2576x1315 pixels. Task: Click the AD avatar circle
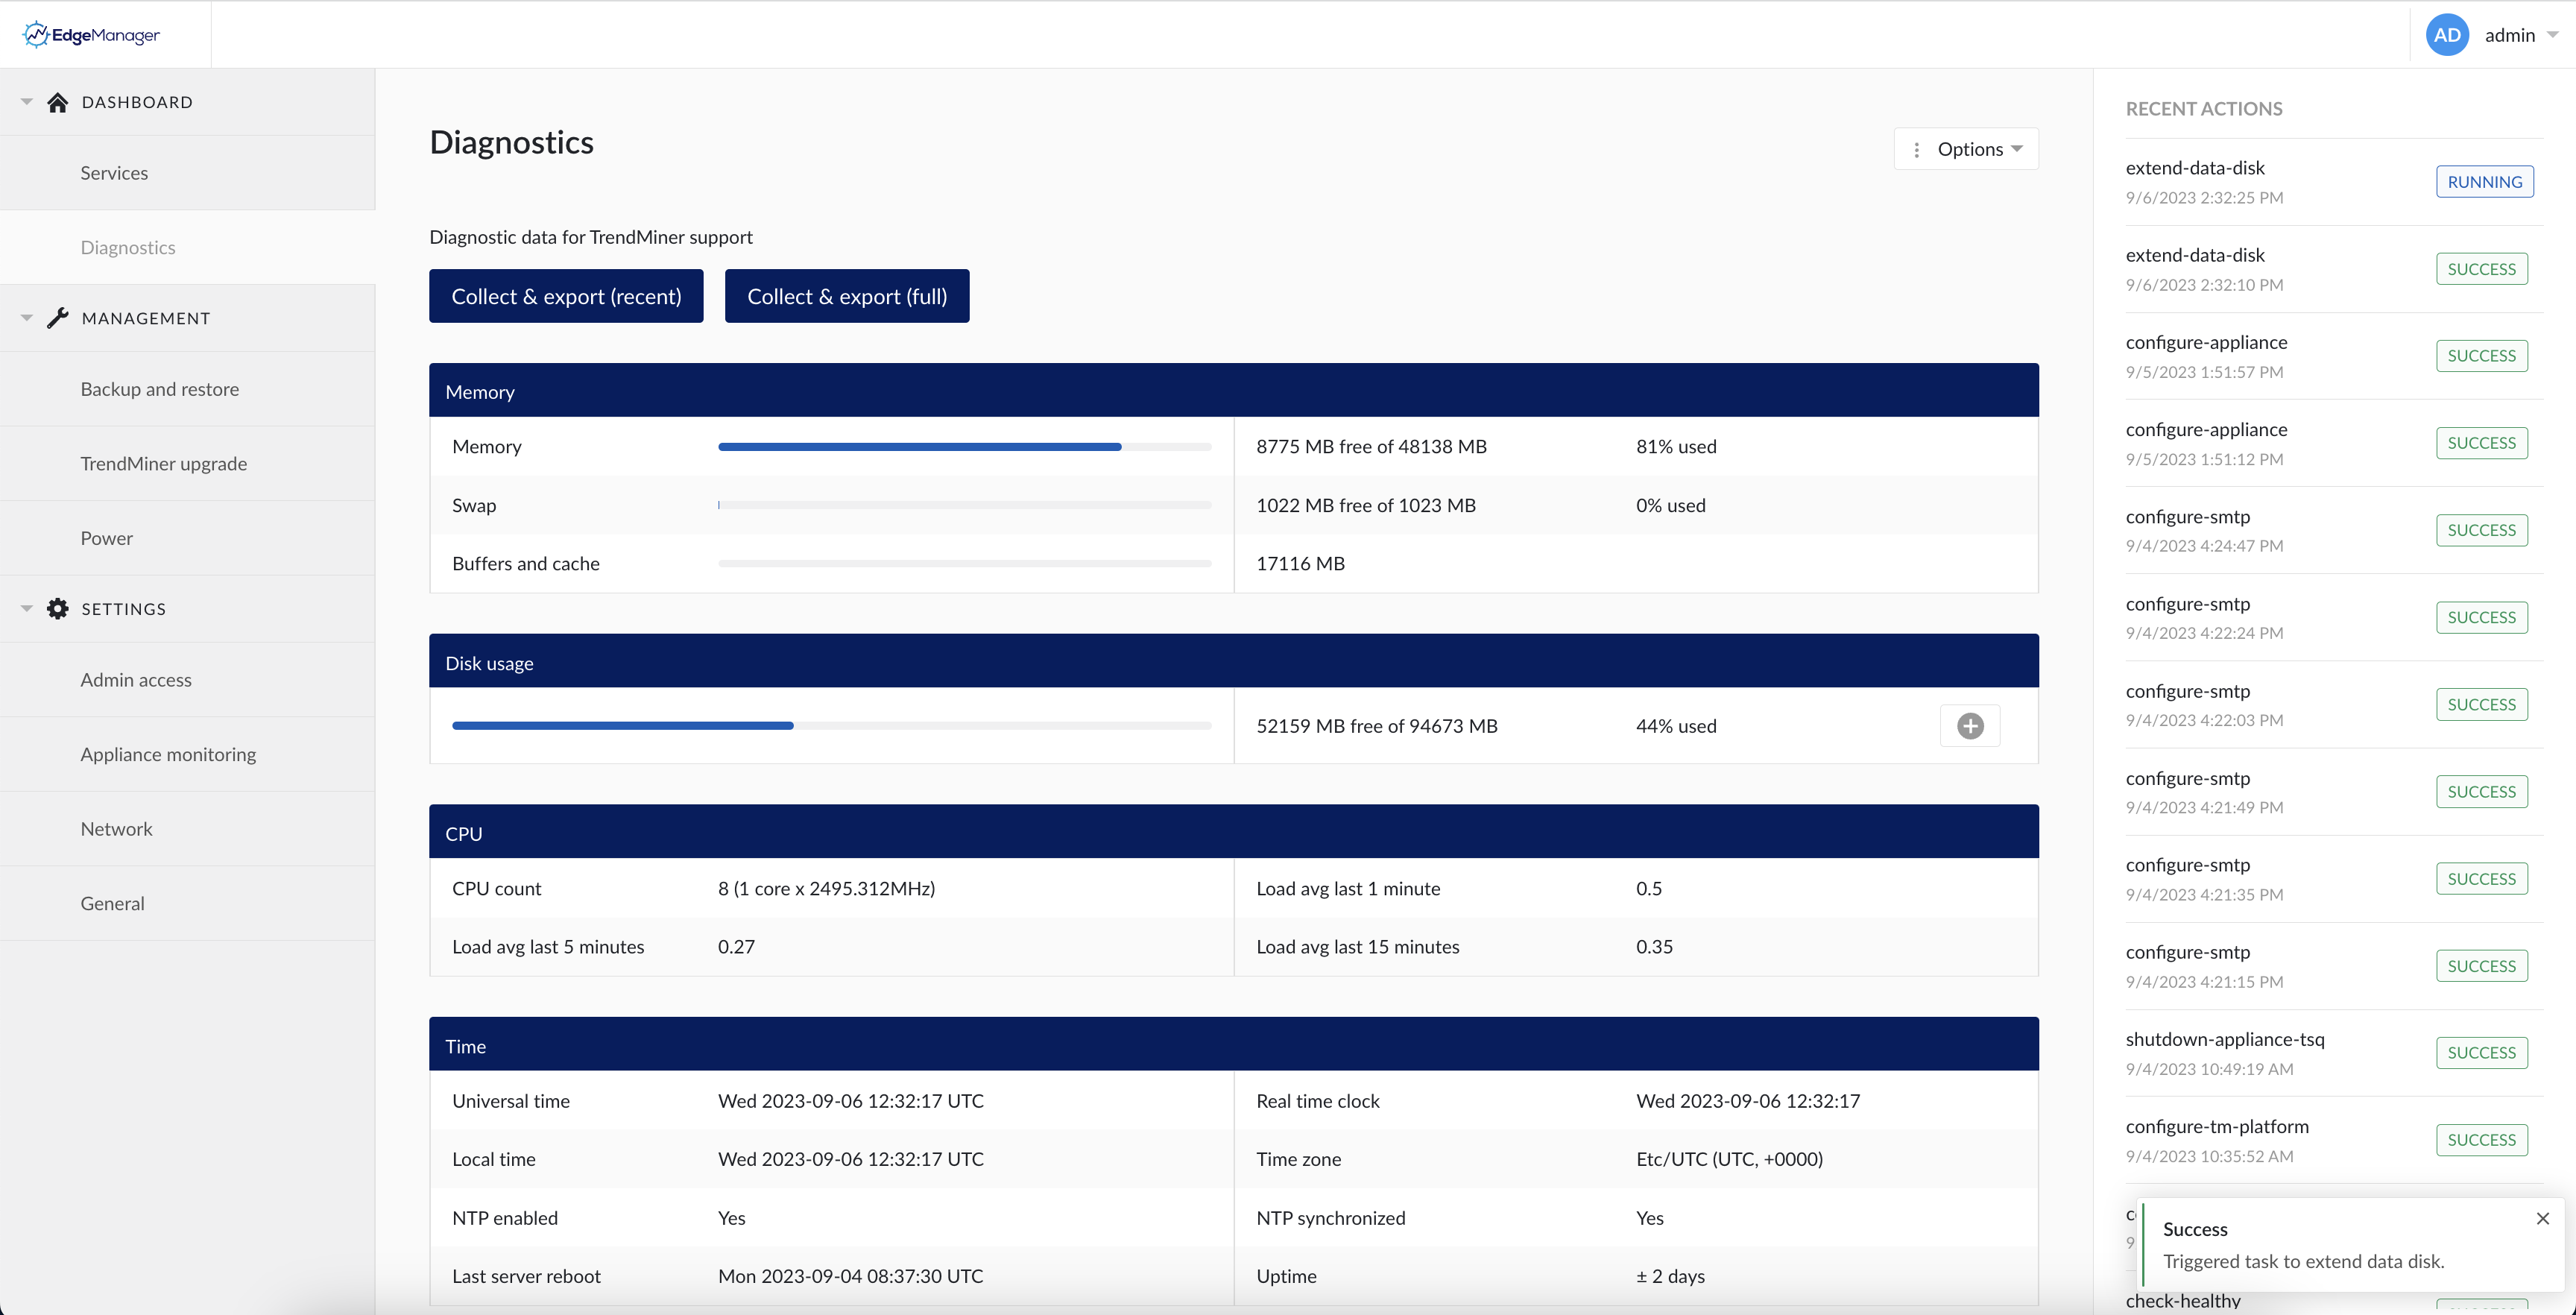pyautogui.click(x=2447, y=34)
